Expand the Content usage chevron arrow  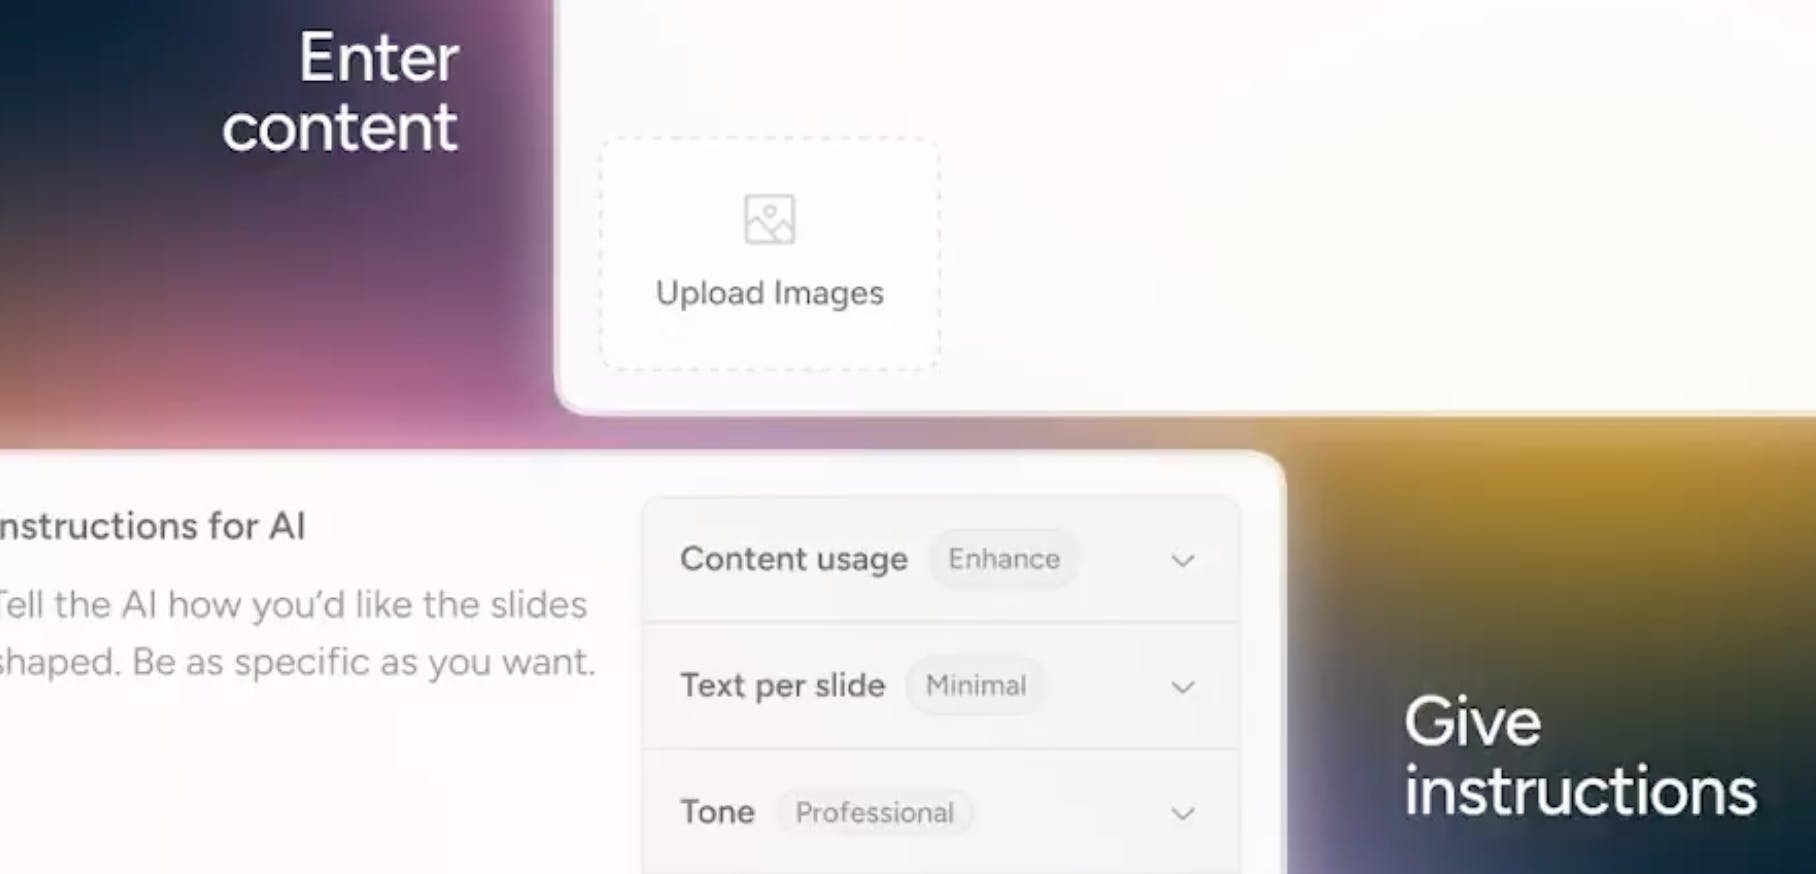click(1183, 560)
